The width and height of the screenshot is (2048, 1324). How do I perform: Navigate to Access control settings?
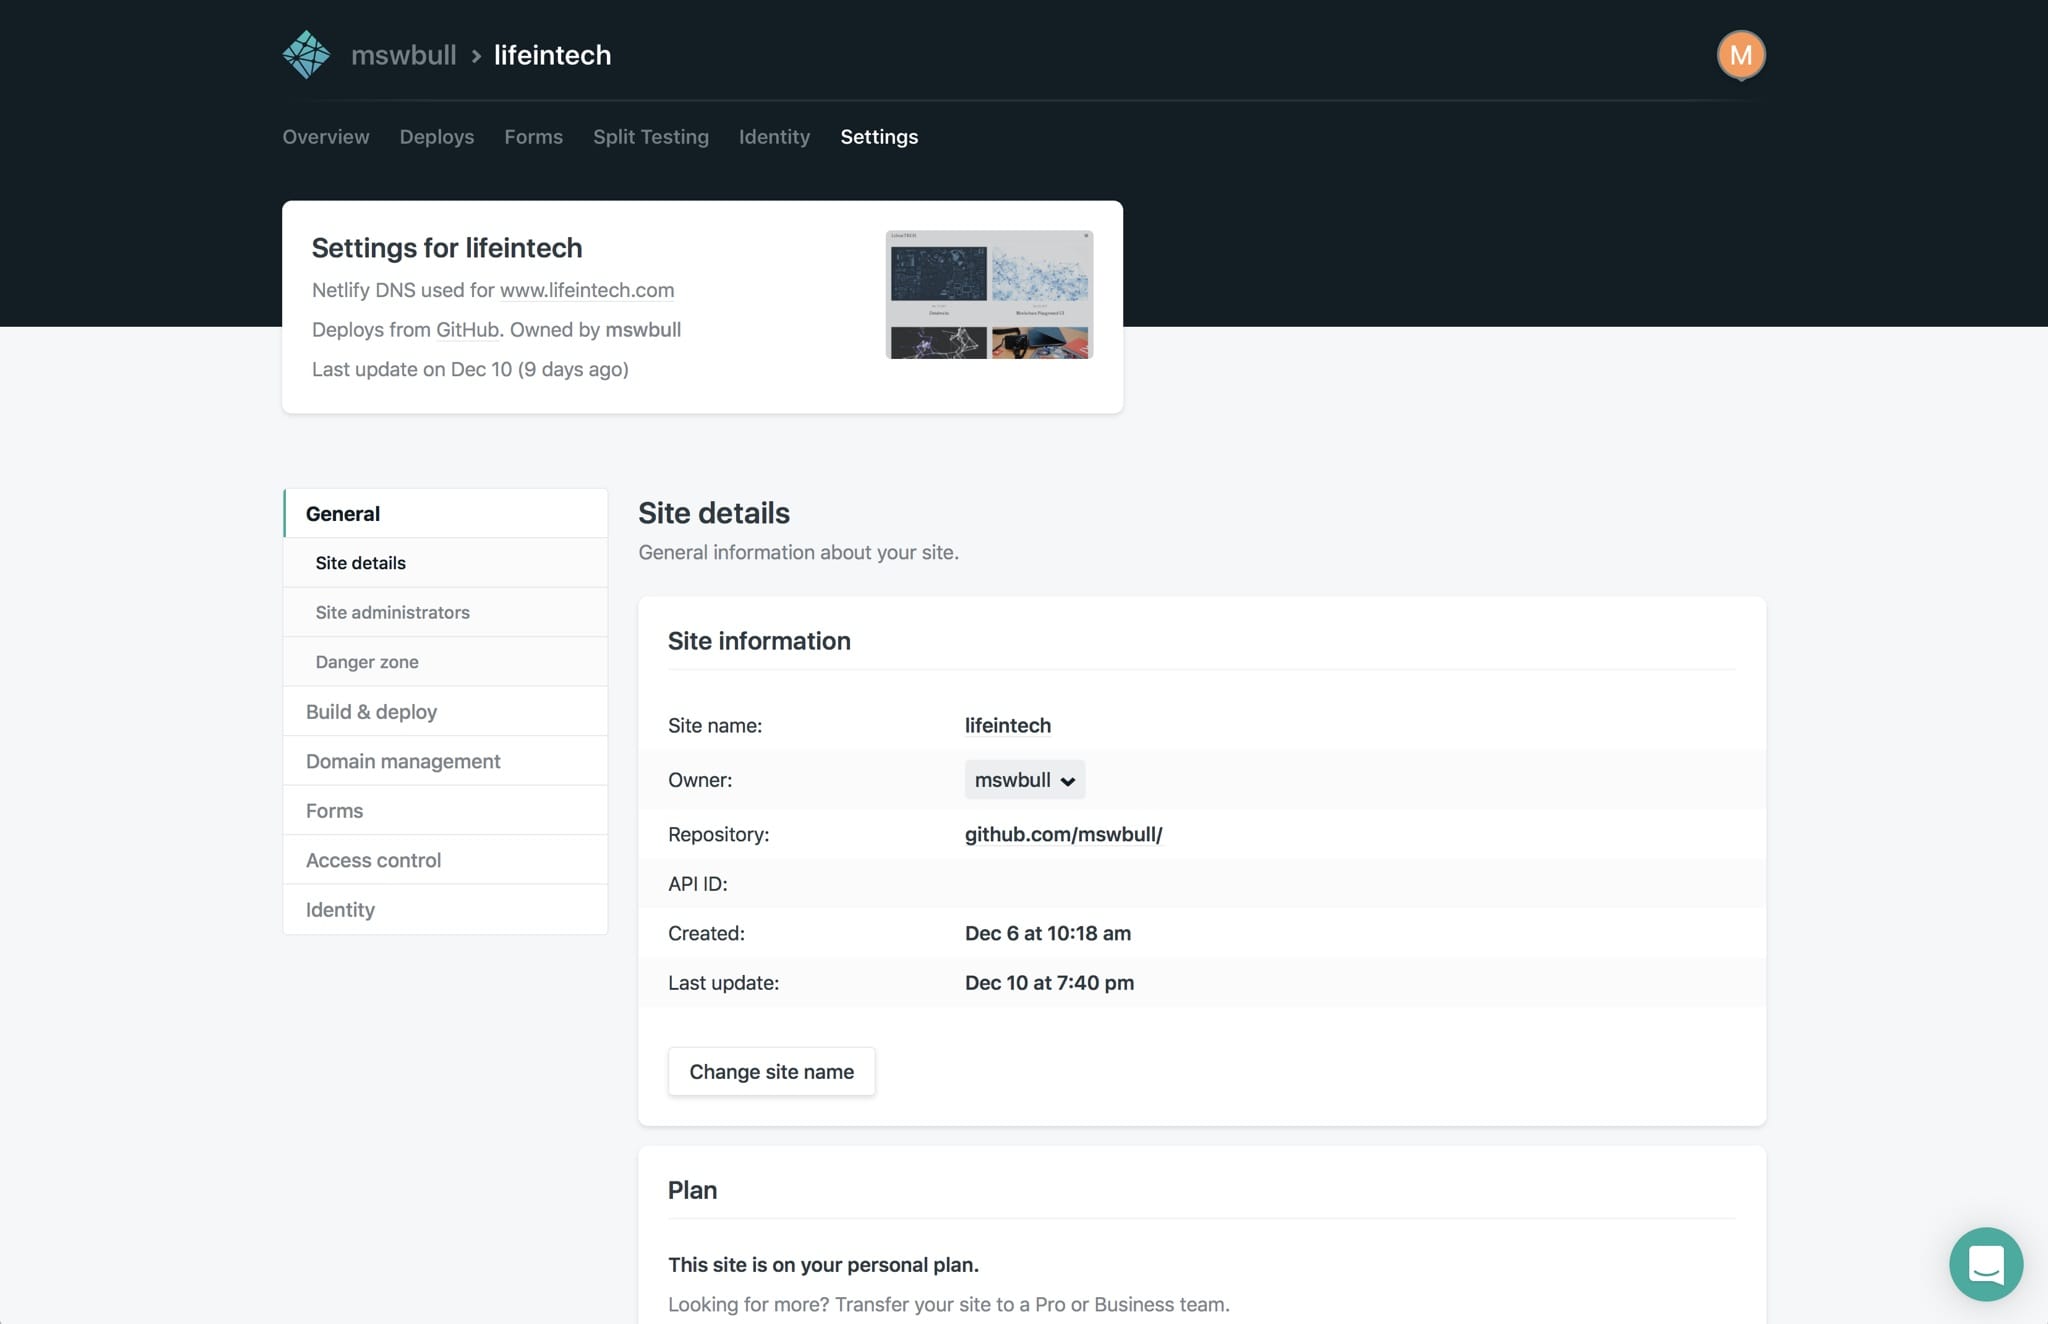373,858
